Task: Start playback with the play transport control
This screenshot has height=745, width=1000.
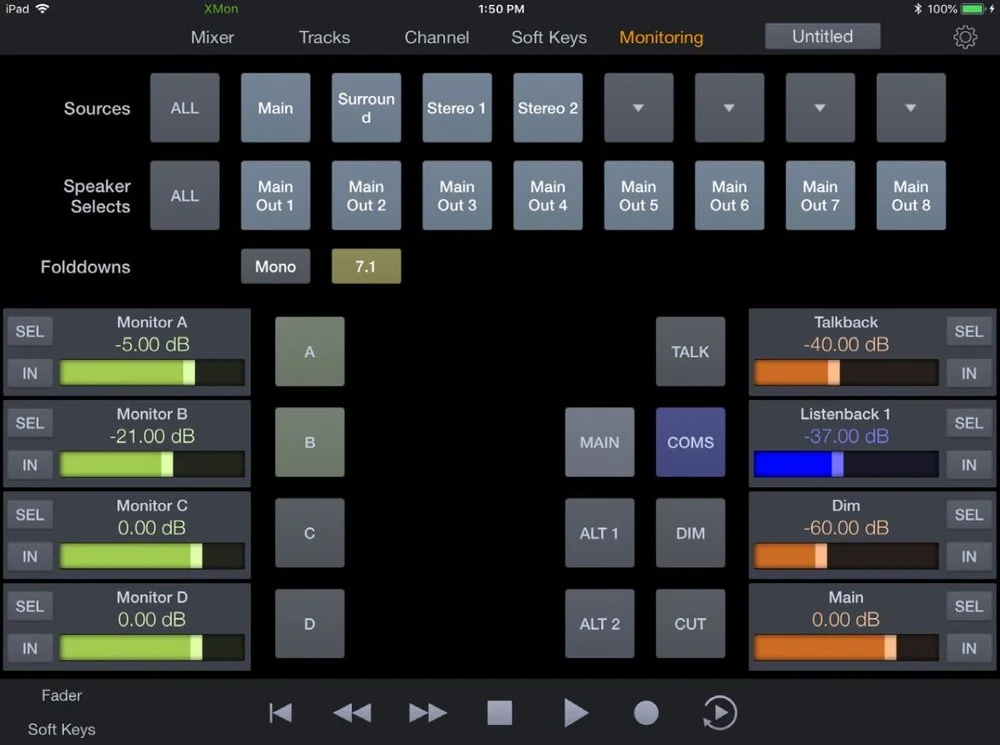Action: click(576, 712)
